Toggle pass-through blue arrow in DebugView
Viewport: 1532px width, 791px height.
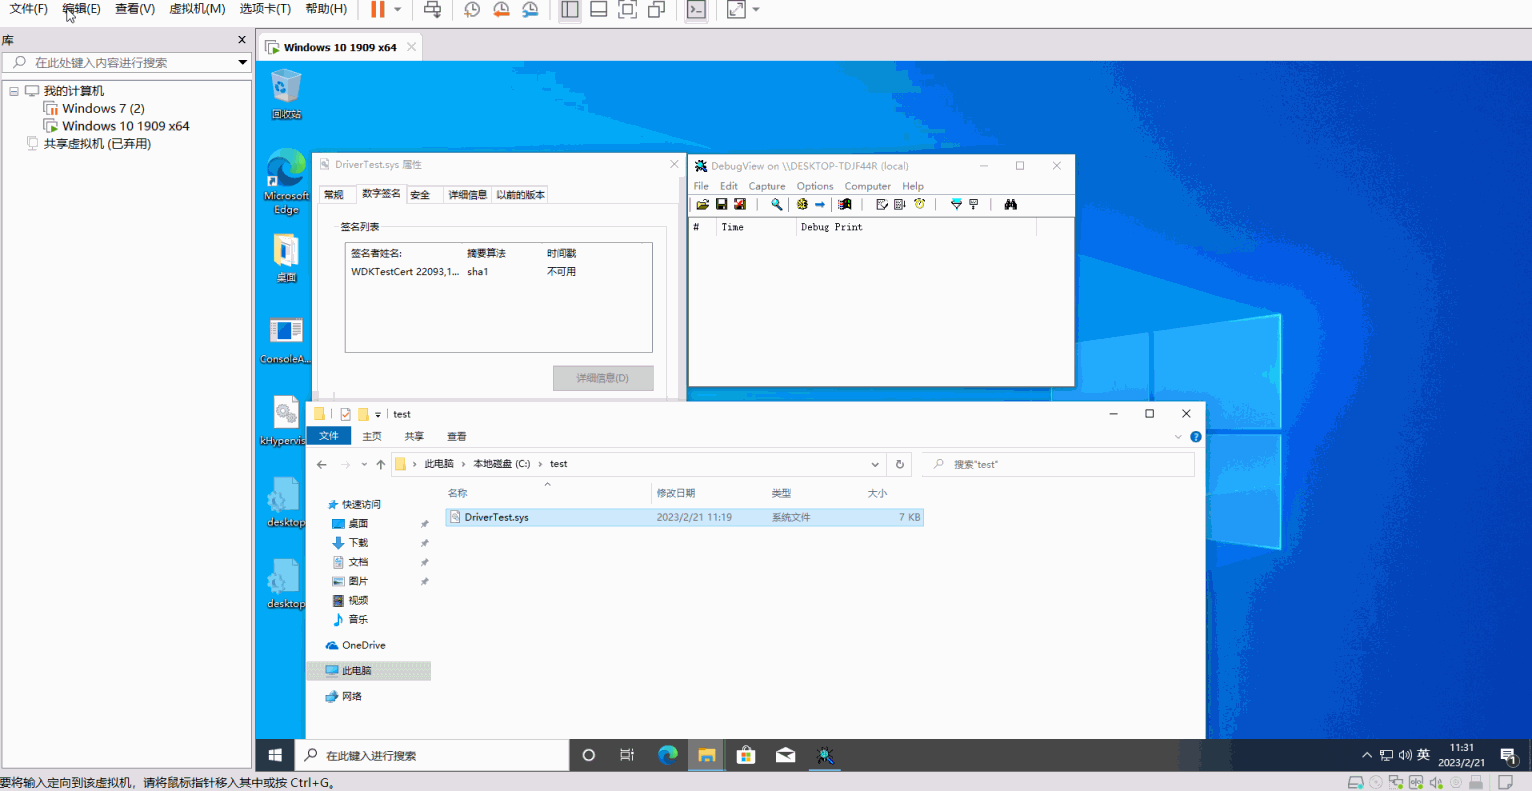click(x=820, y=204)
